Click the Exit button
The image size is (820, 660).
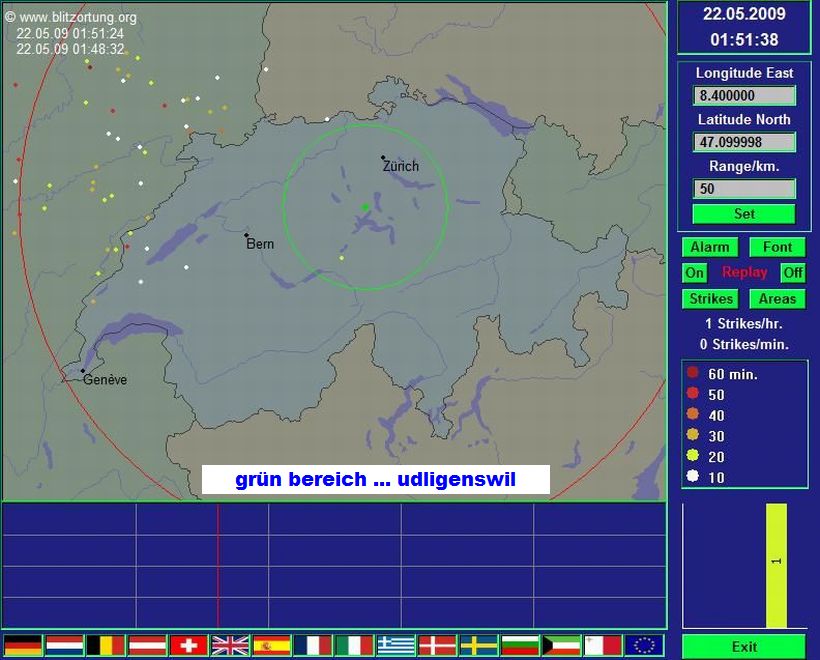(x=744, y=646)
